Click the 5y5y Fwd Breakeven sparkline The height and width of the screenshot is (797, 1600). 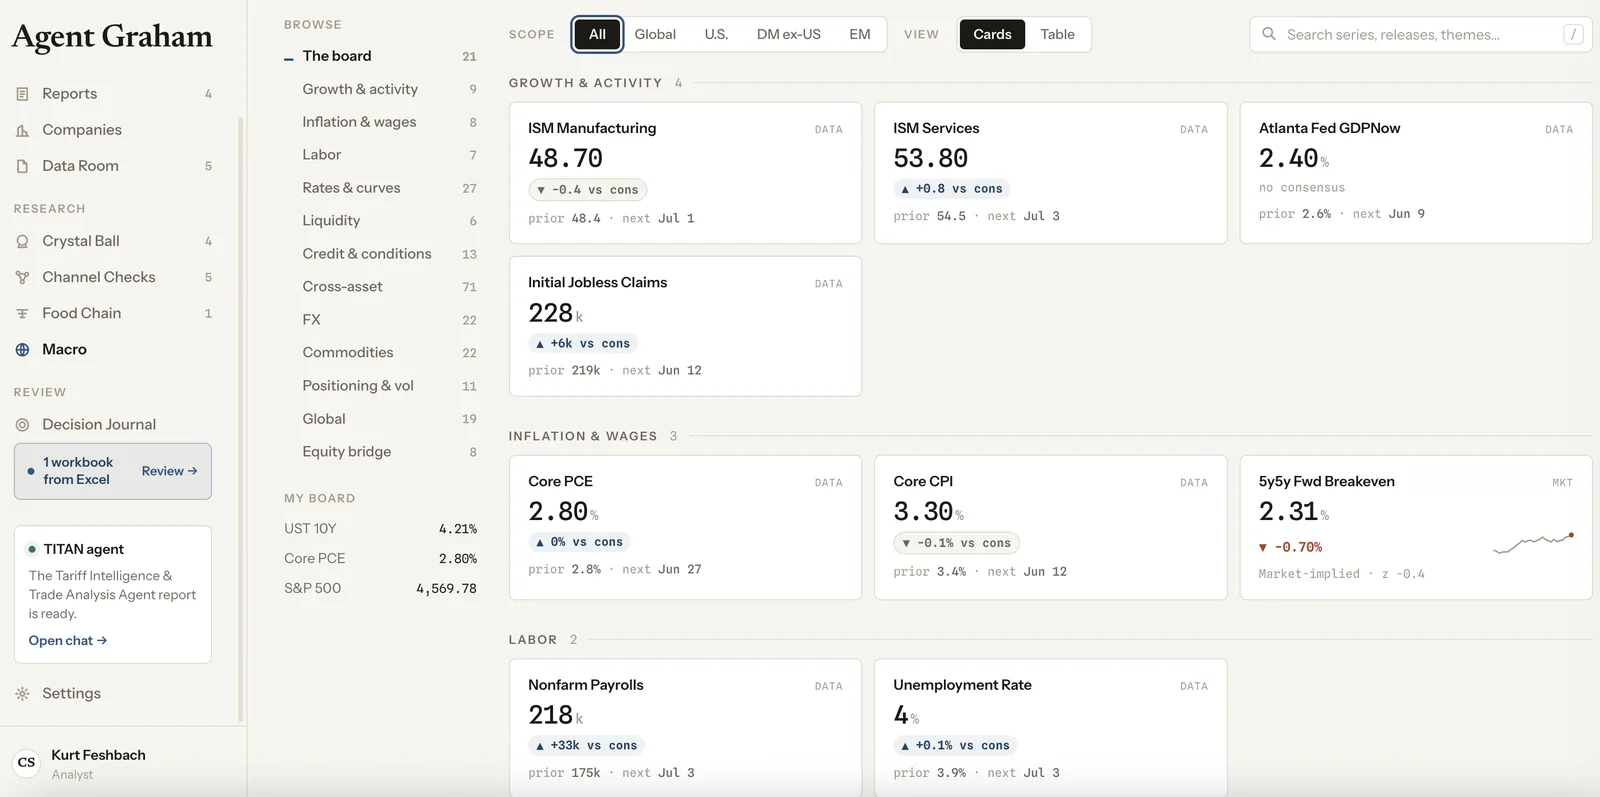coord(1533,543)
